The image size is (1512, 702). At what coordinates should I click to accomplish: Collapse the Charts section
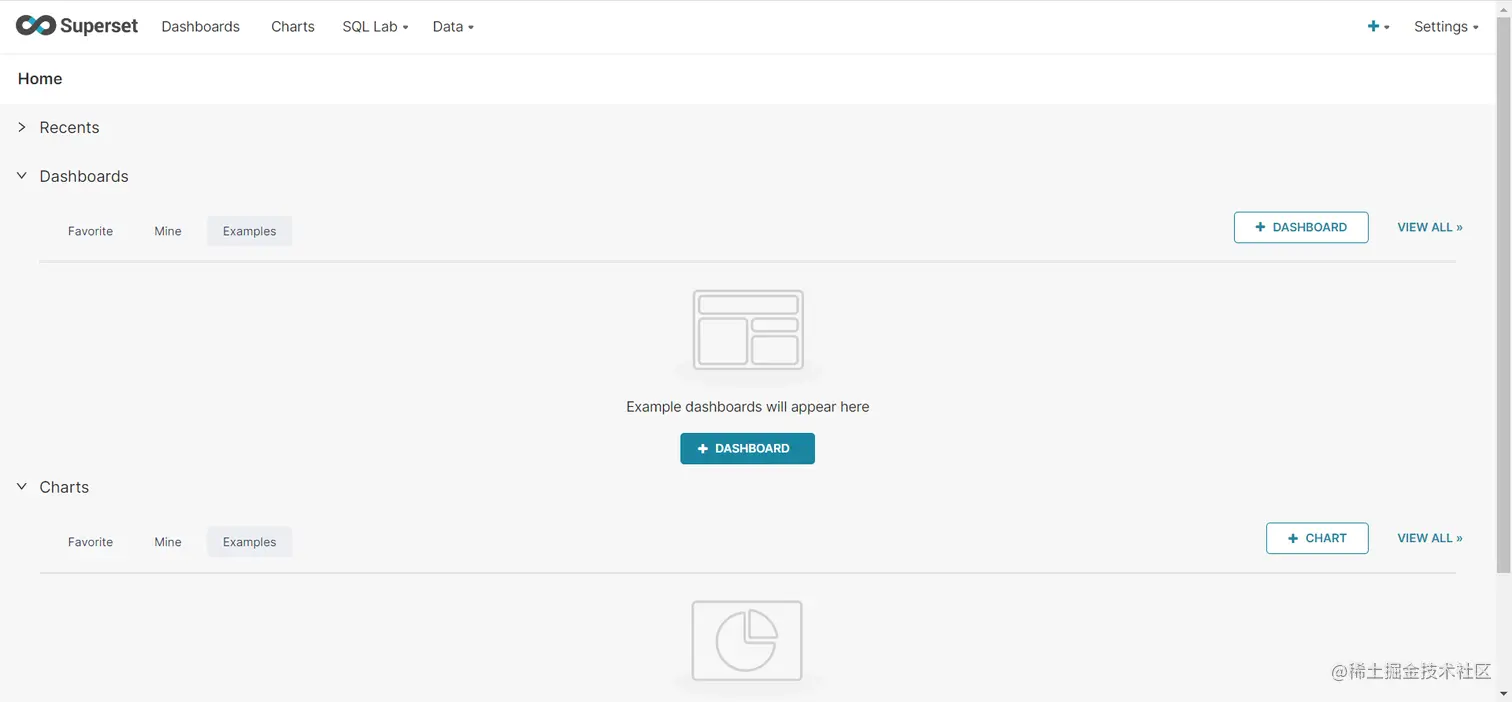(x=22, y=487)
